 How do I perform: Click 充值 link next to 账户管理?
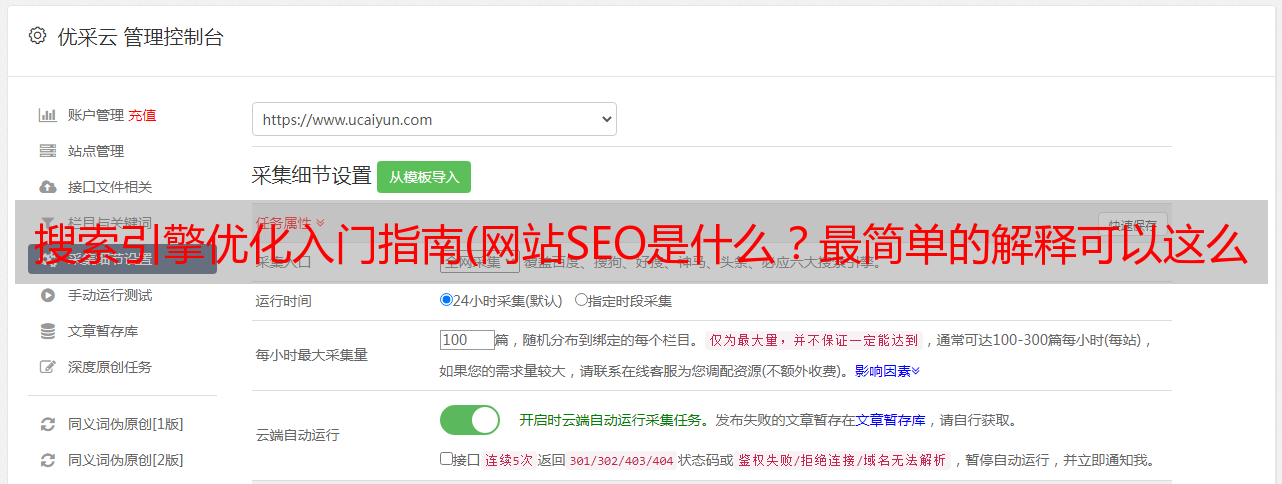click(142, 115)
